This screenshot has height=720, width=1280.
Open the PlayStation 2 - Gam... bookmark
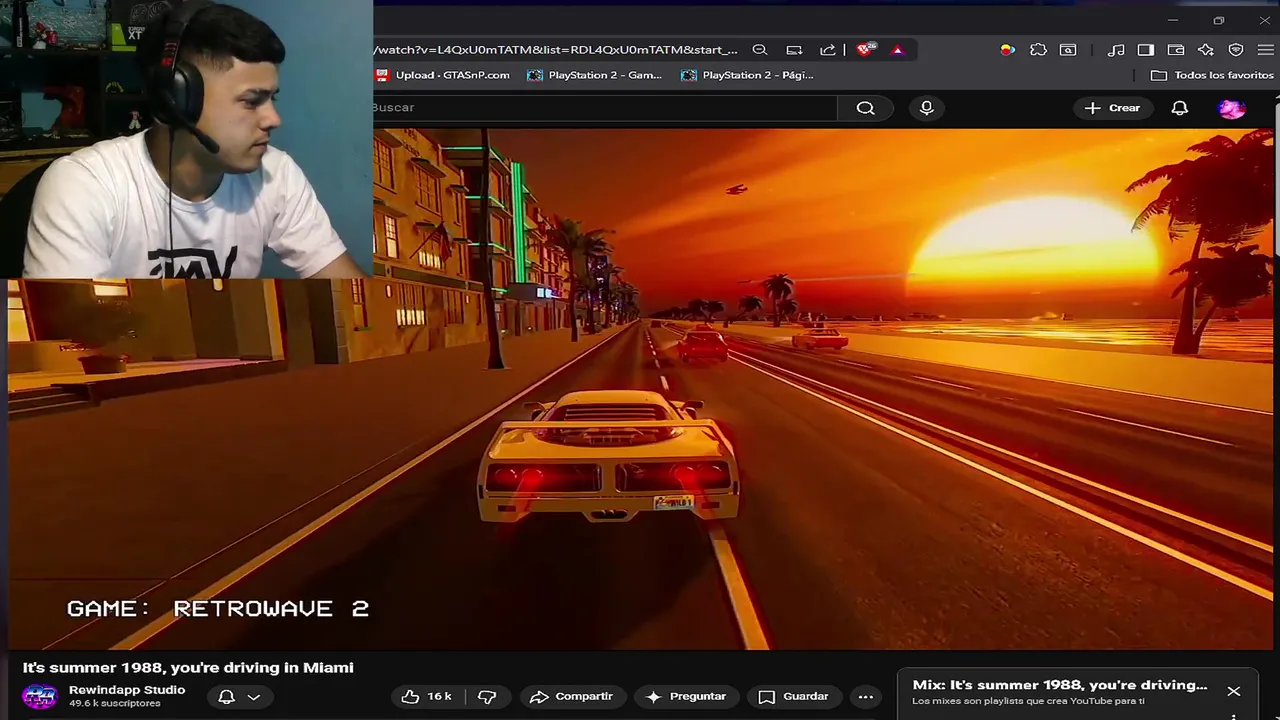coord(595,75)
